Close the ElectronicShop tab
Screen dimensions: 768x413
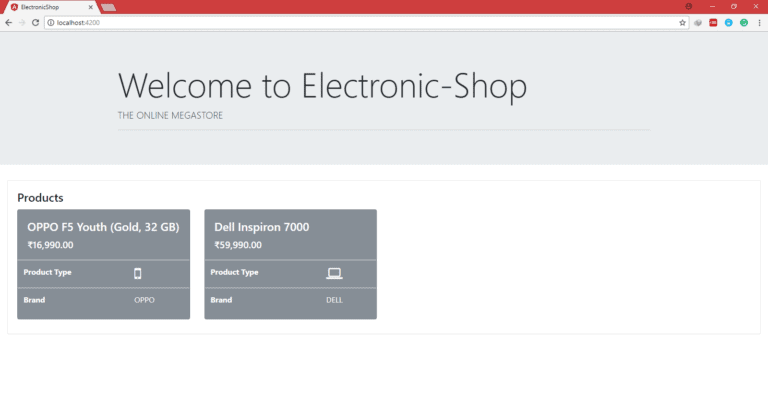(91, 7)
